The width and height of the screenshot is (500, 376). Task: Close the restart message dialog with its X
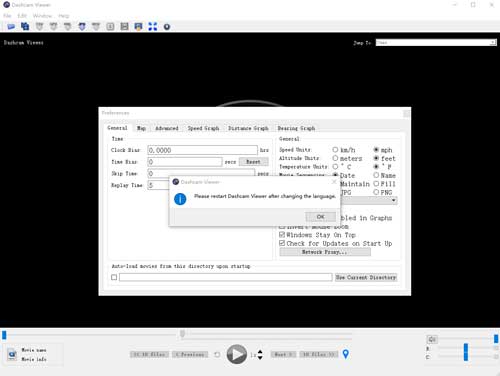334,182
